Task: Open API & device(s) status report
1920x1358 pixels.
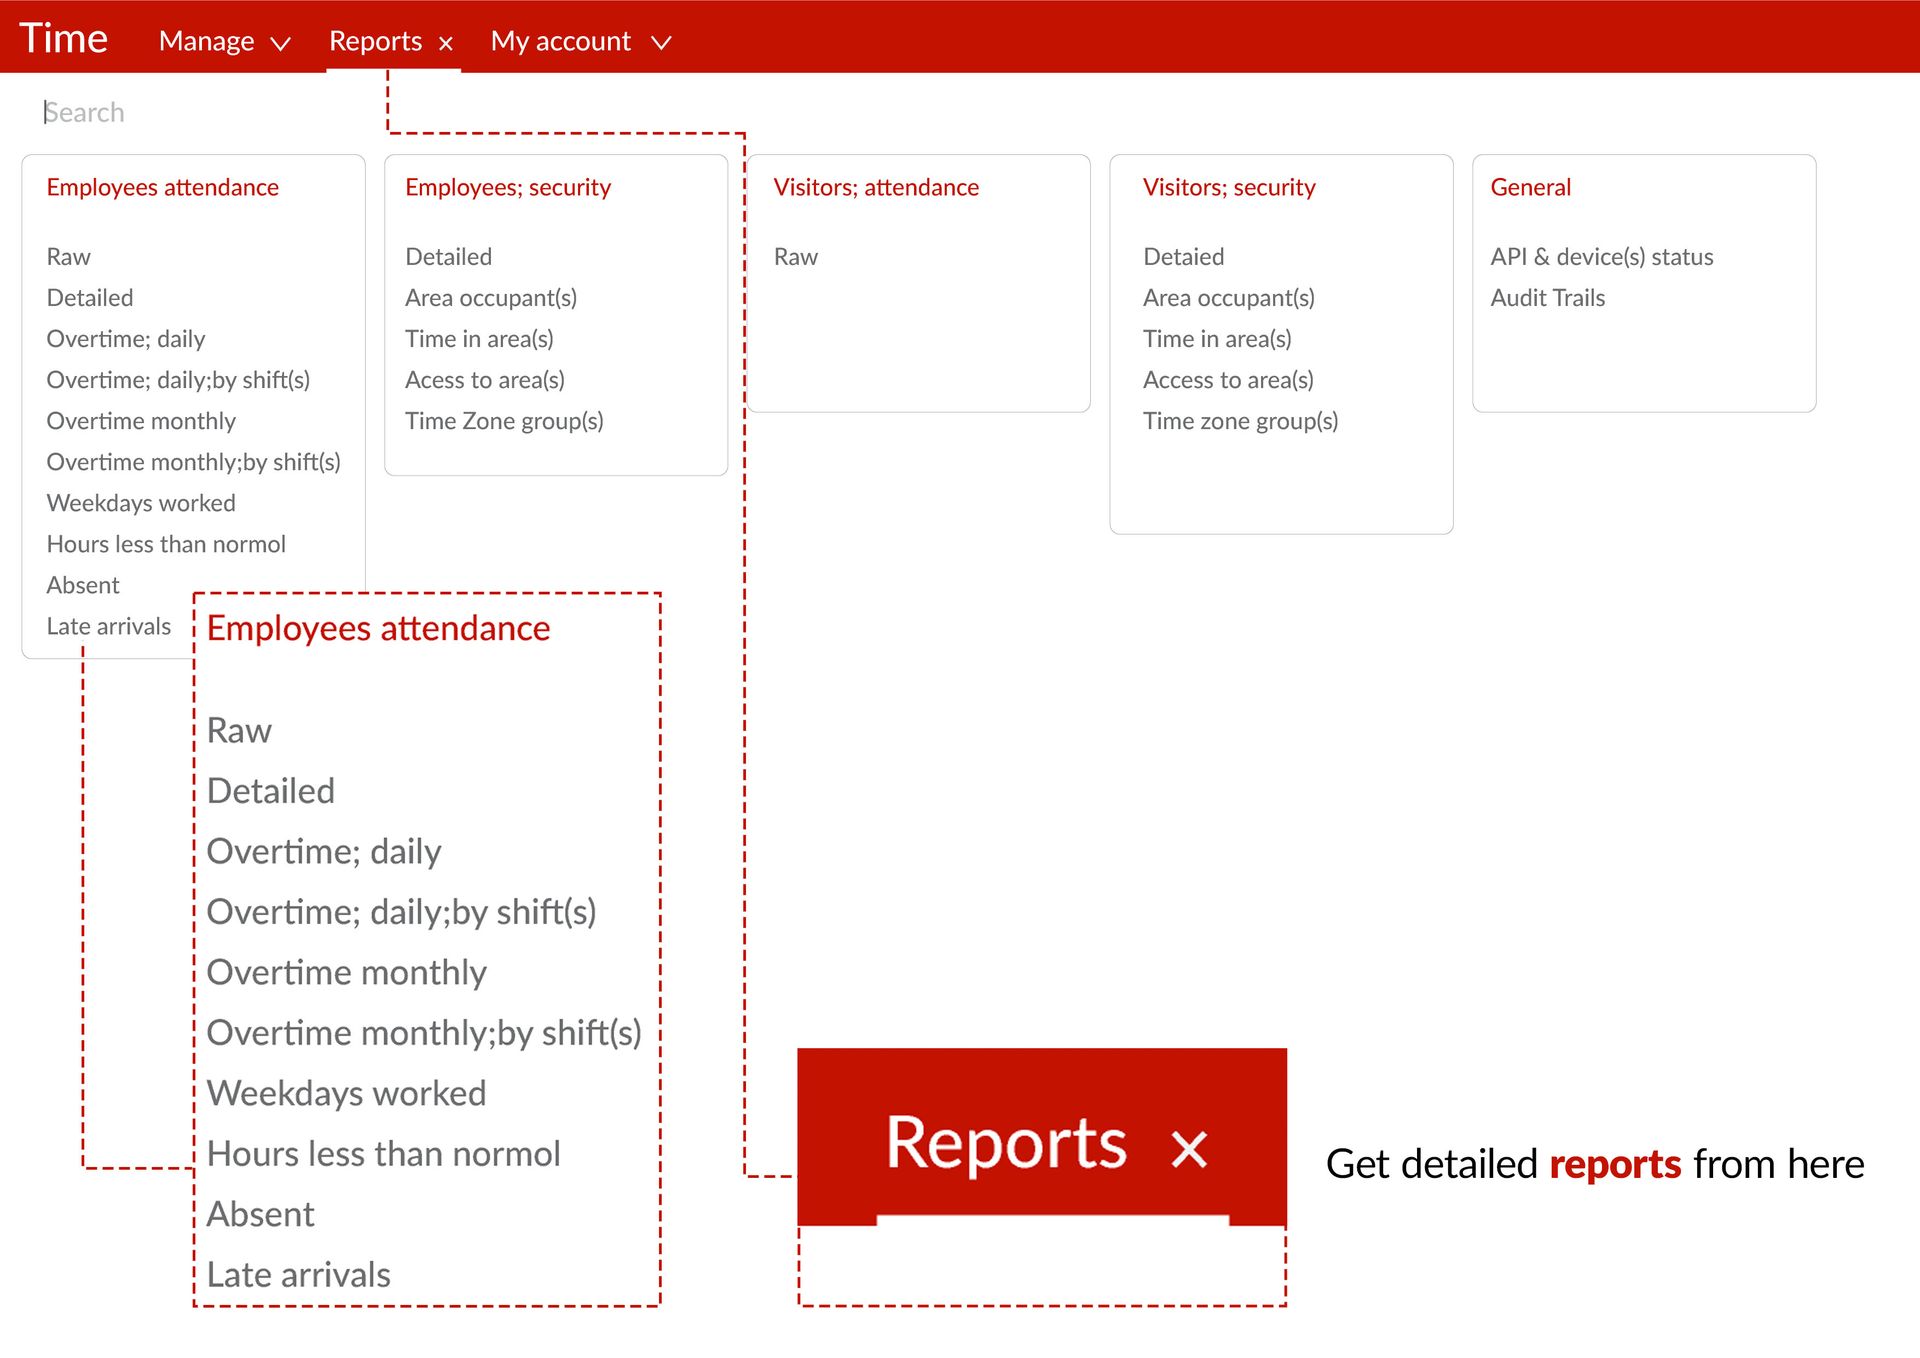Action: click(x=1601, y=257)
